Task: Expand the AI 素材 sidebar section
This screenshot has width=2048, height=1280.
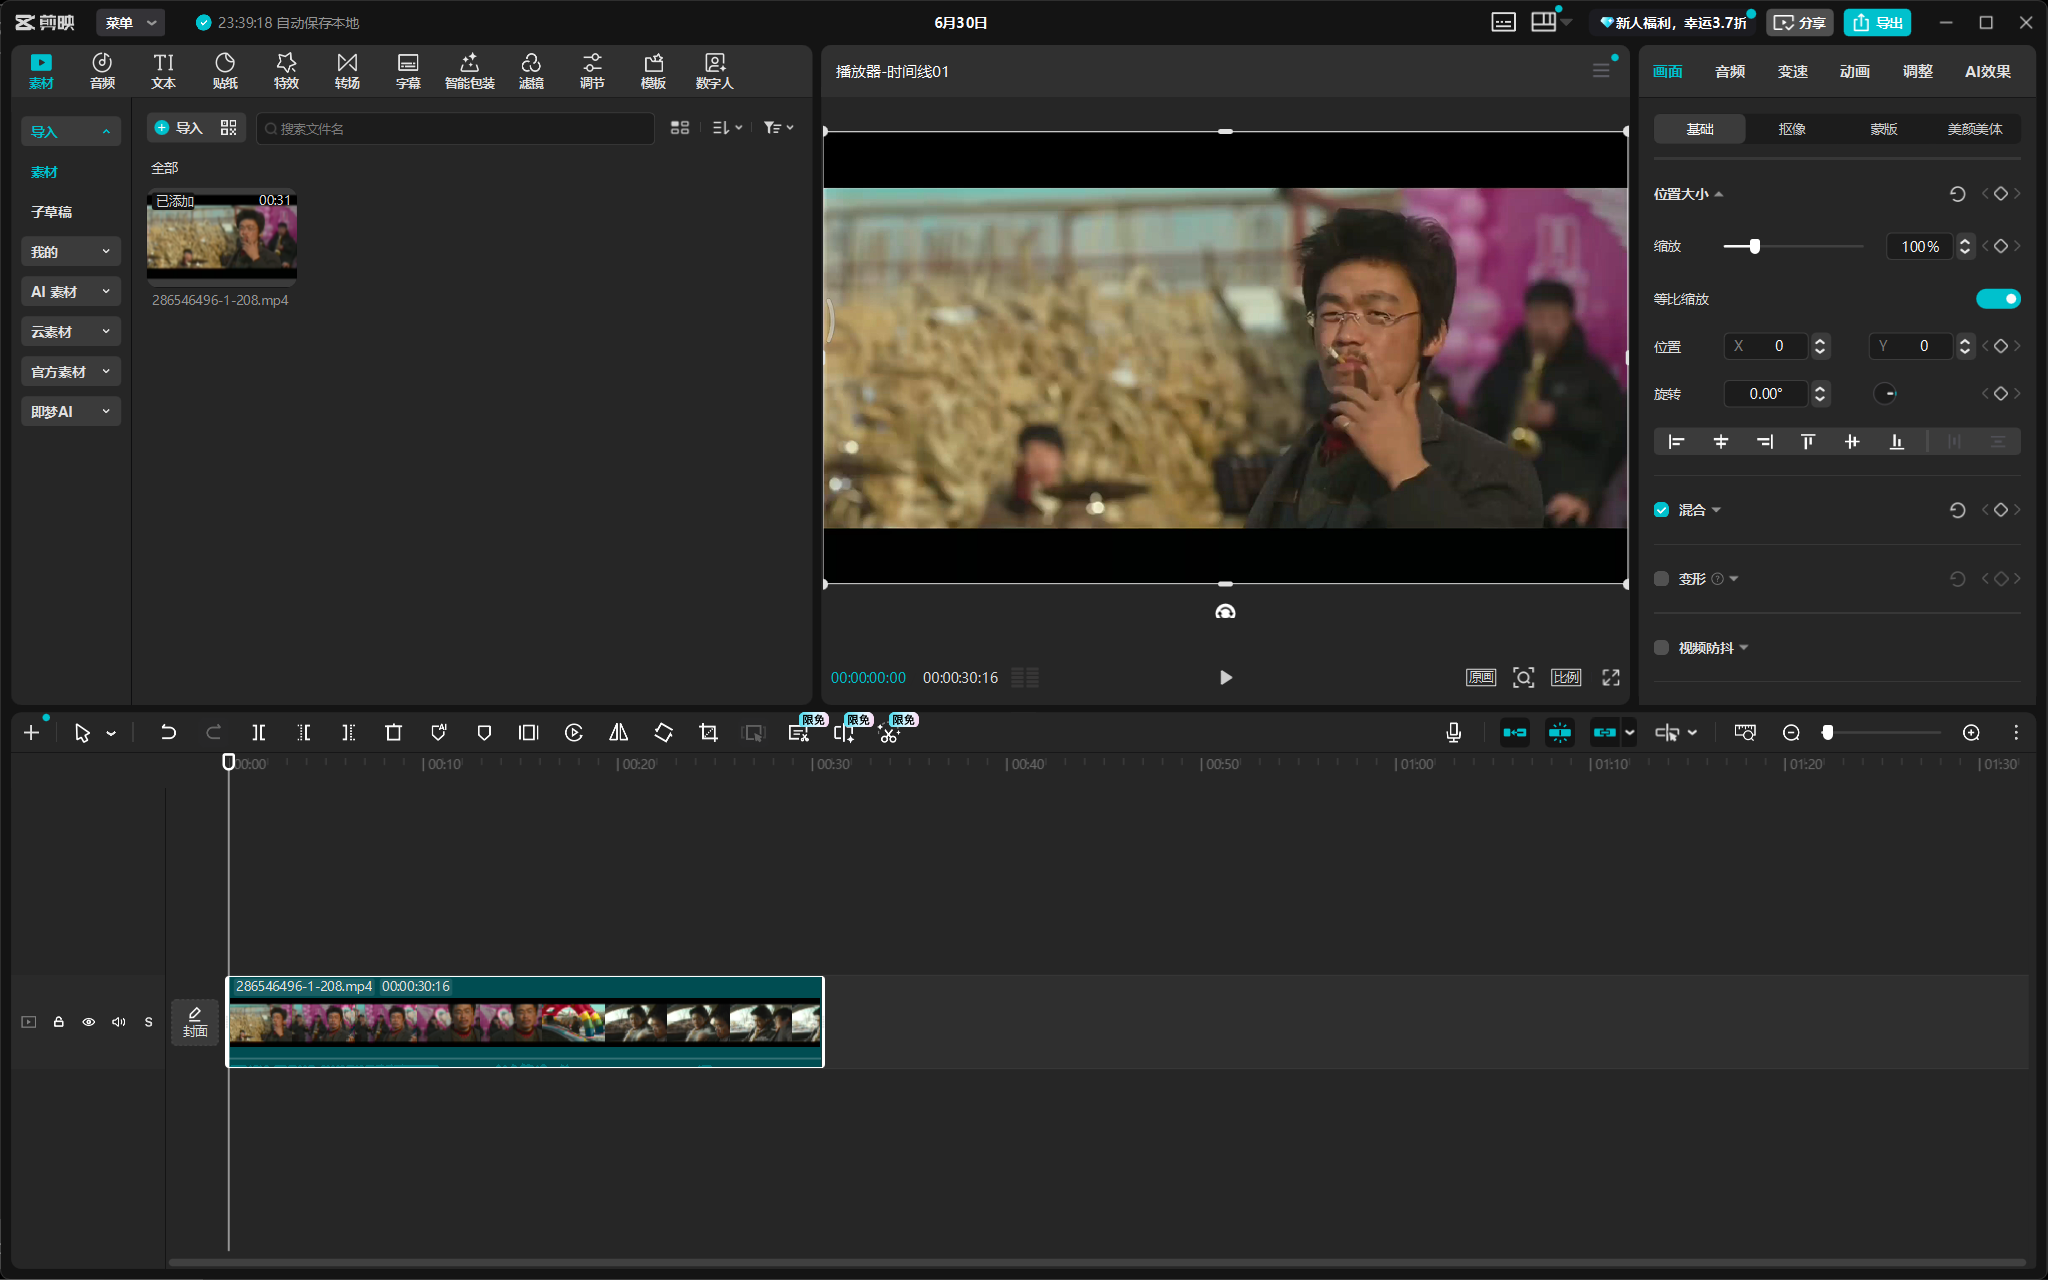Action: tap(70, 292)
